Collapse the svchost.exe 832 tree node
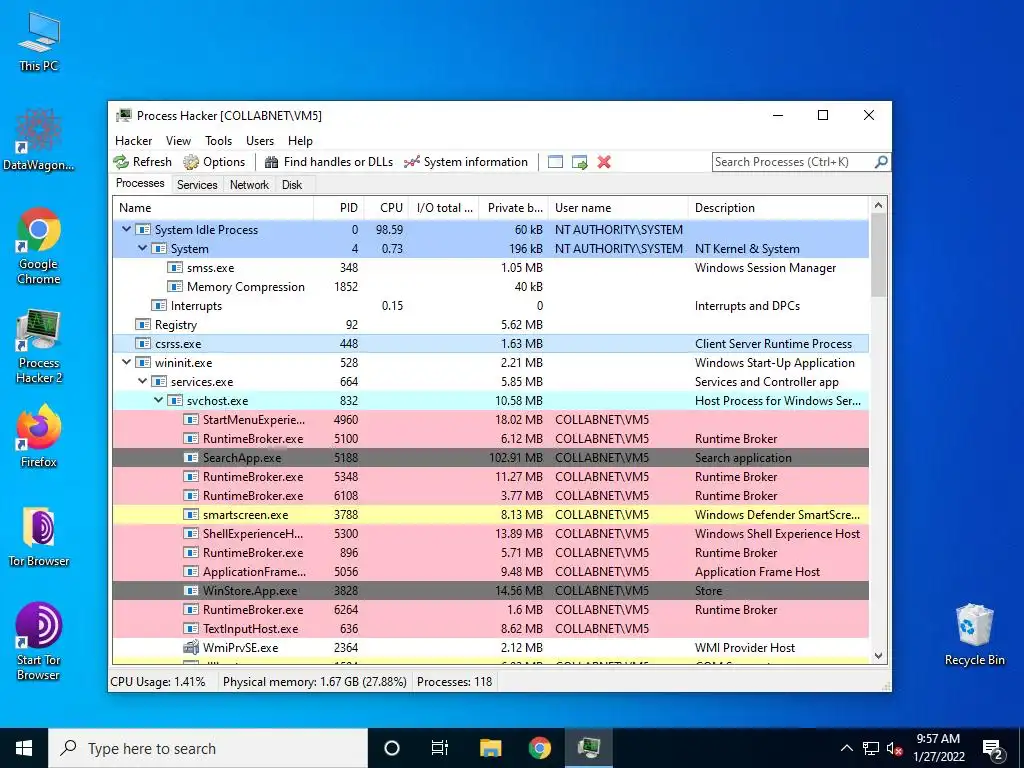 coord(159,400)
